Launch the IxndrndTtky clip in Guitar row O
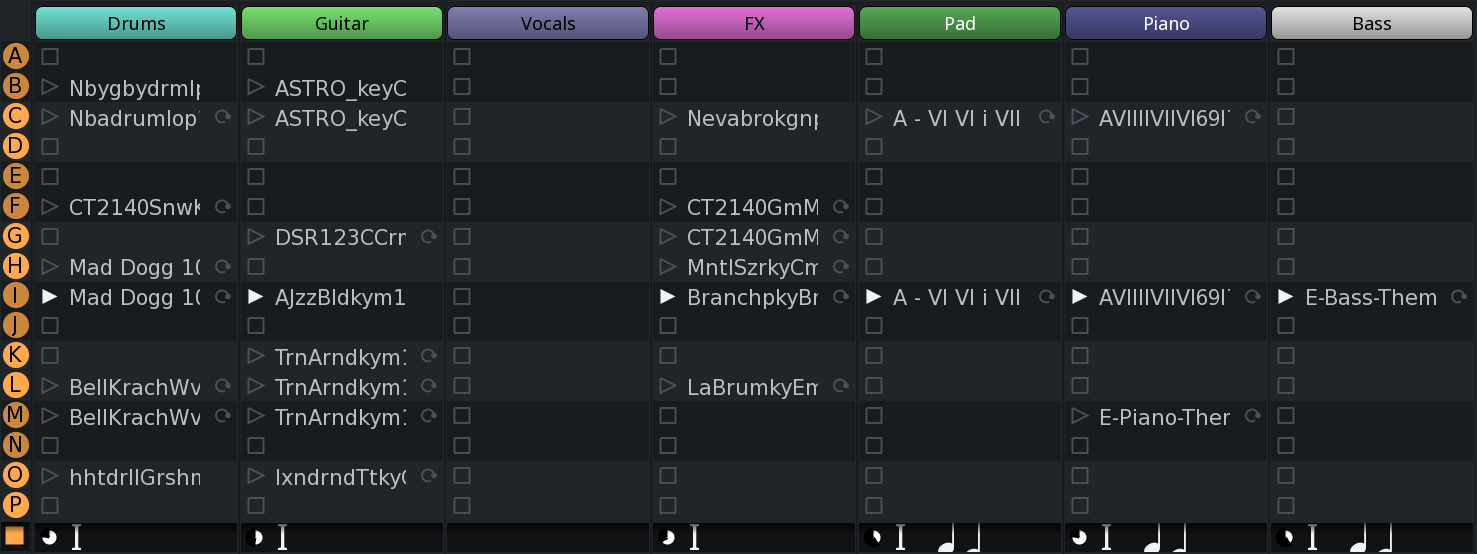 click(256, 476)
